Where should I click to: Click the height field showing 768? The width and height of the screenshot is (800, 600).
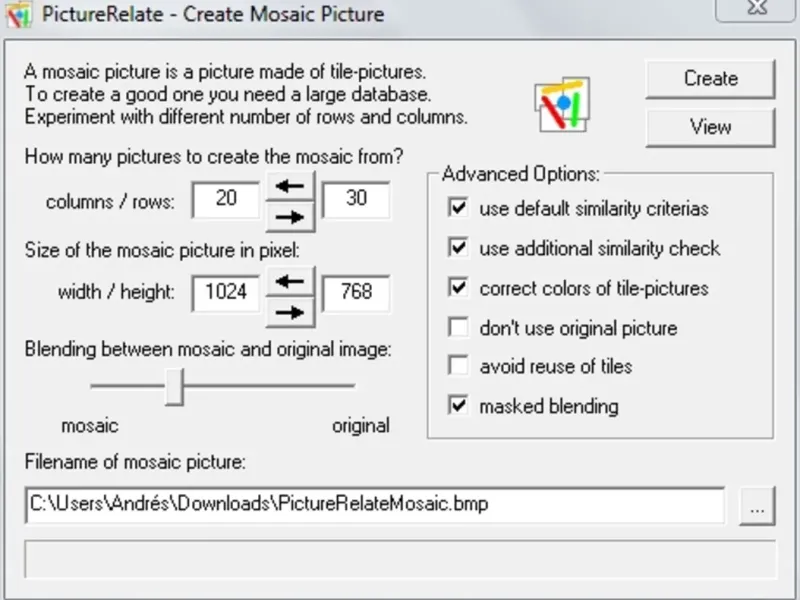pos(356,294)
